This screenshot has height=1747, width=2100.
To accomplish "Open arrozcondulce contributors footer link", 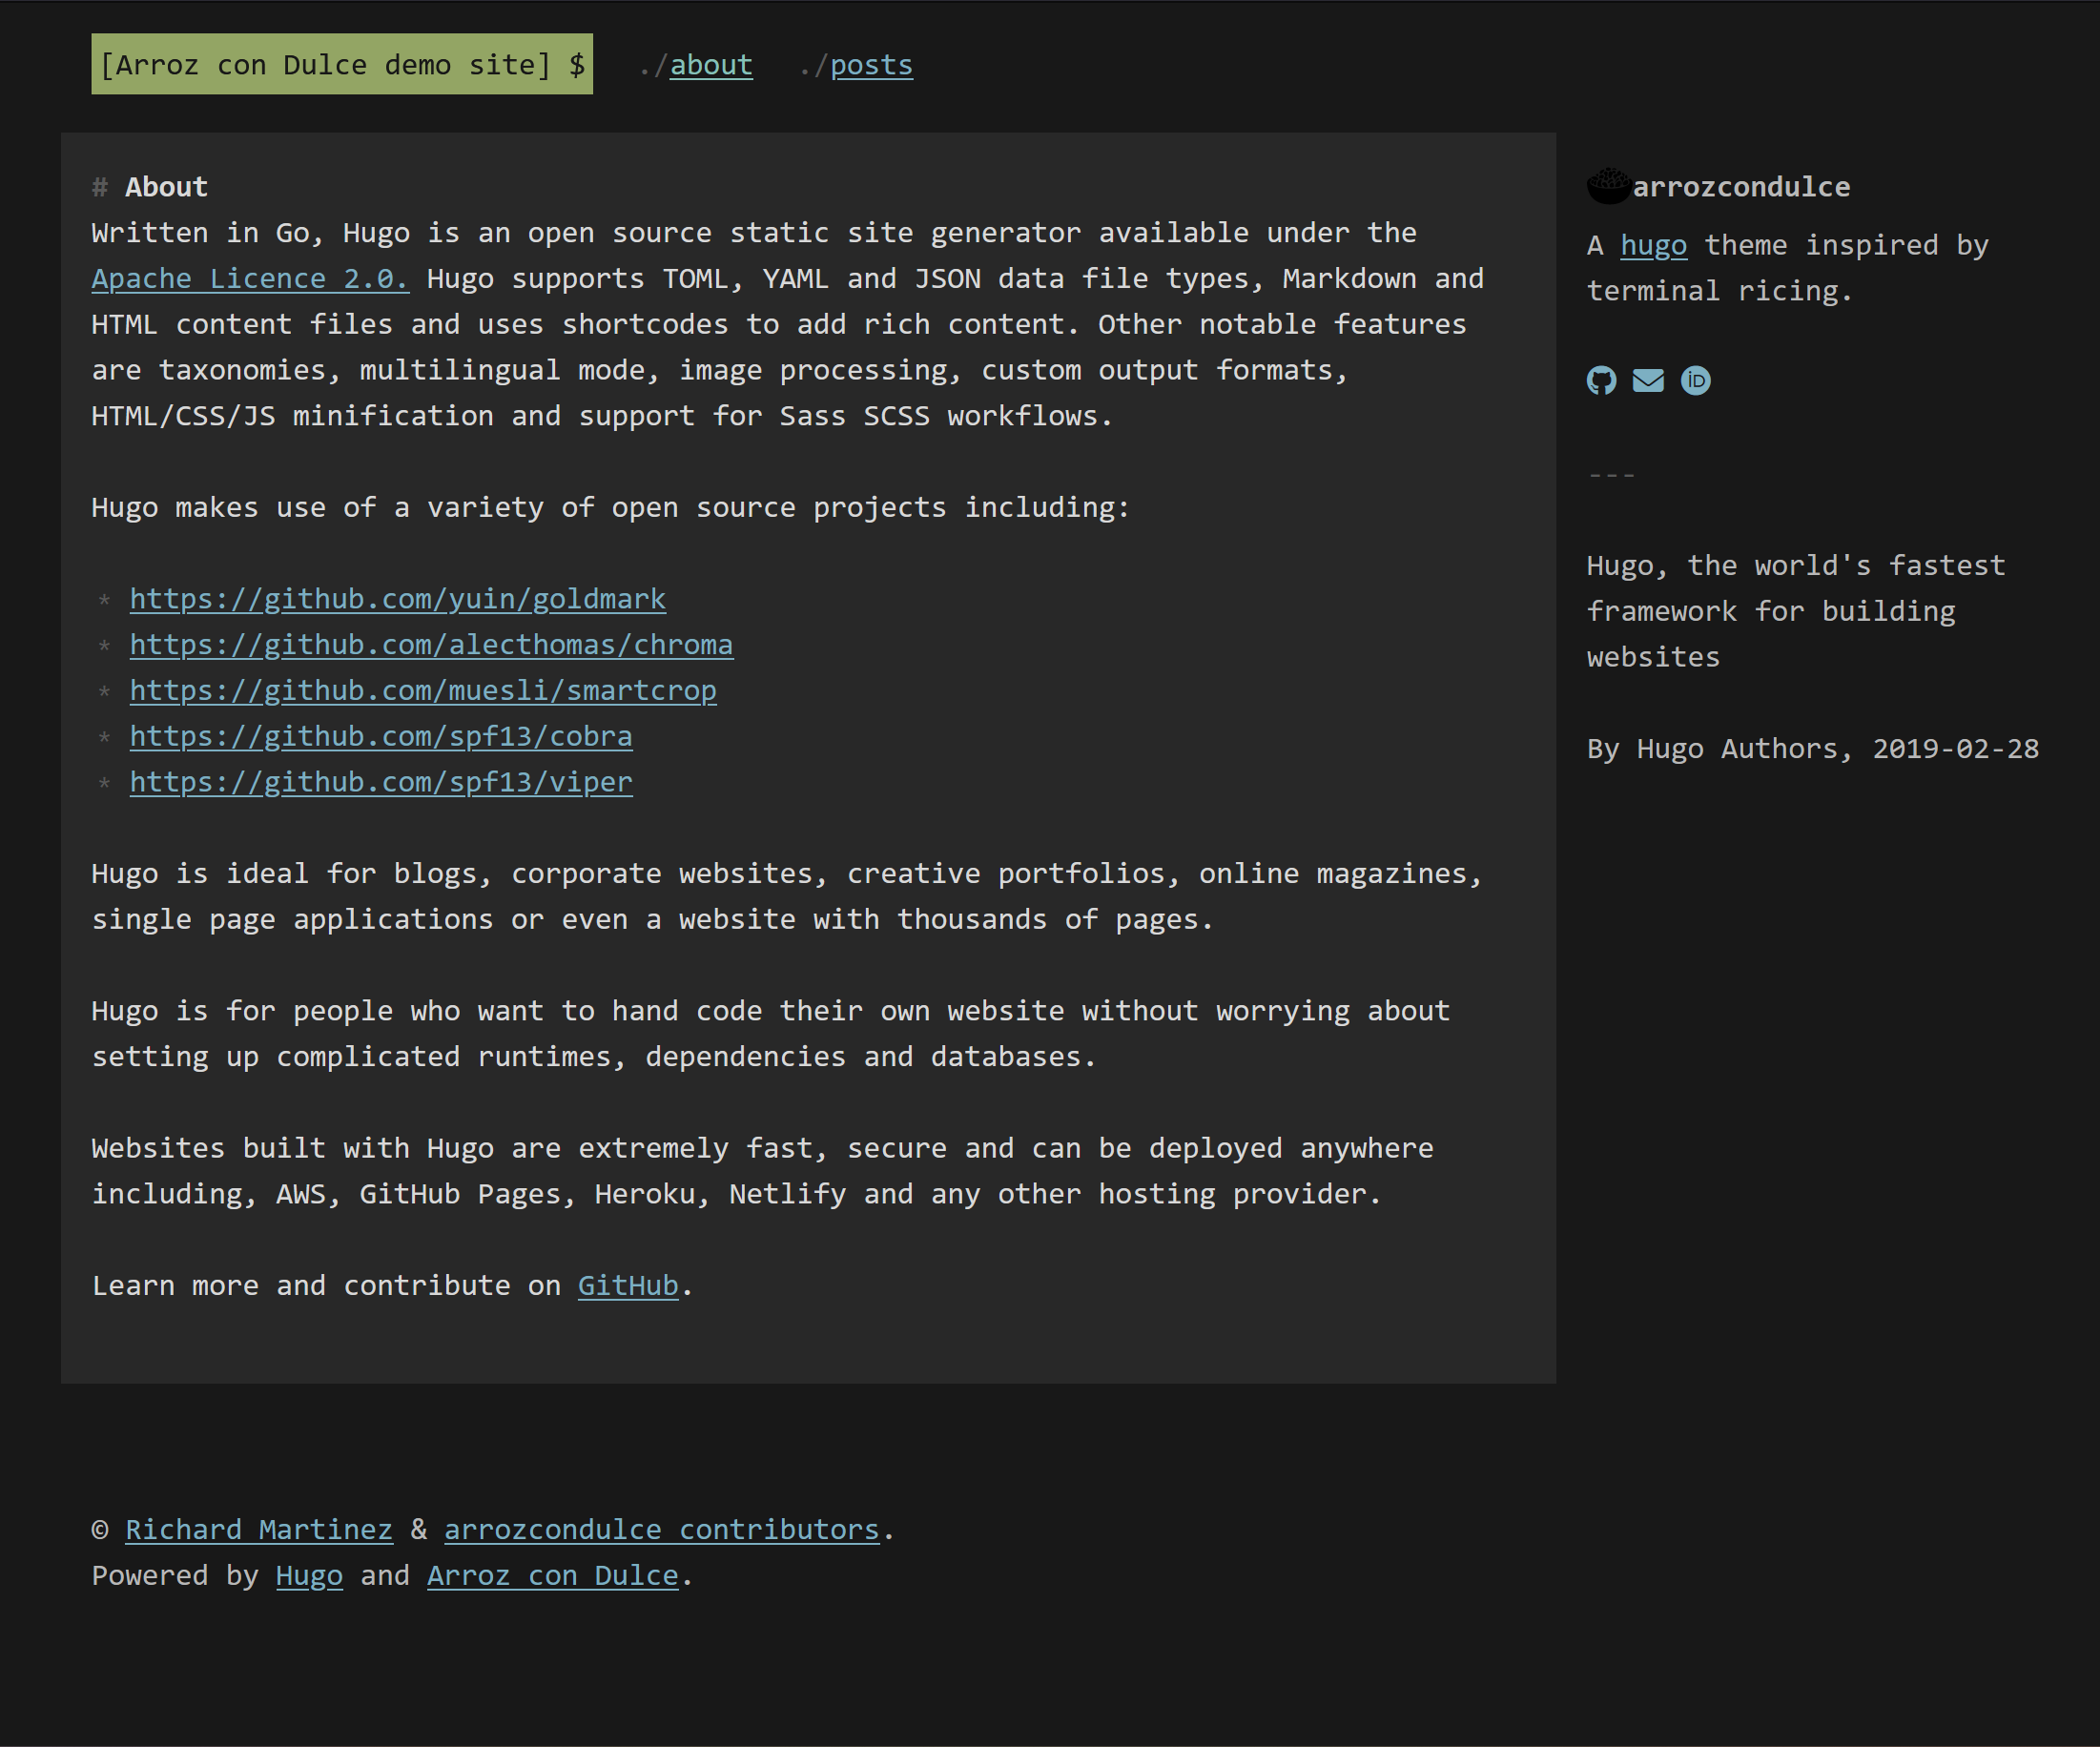I will 661,1529.
